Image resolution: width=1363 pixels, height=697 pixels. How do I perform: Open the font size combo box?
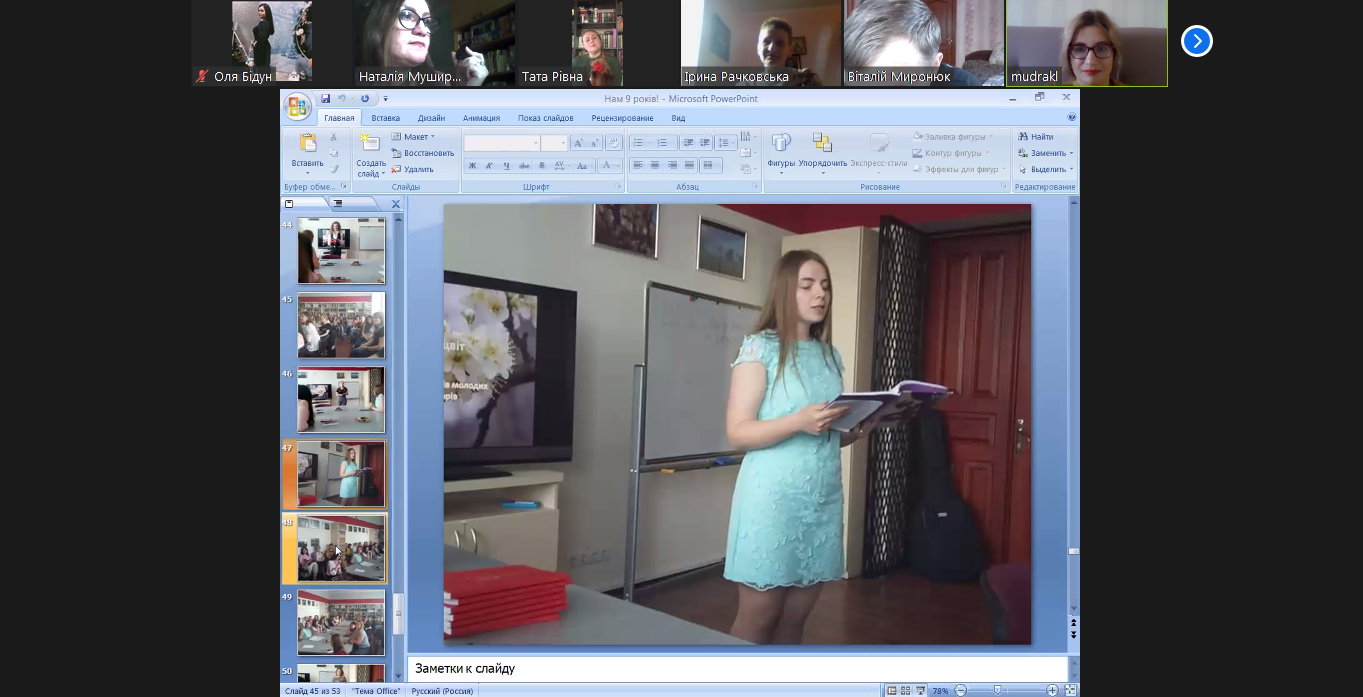pos(555,143)
